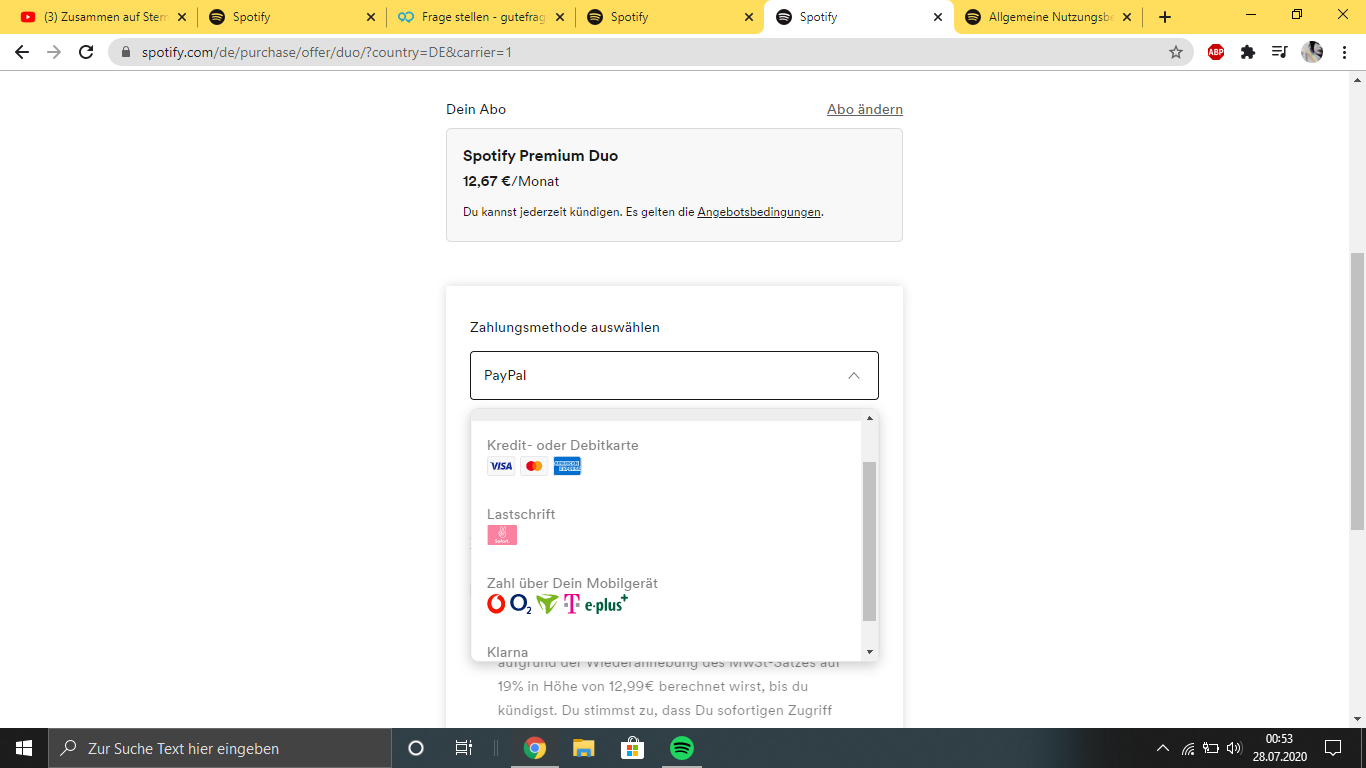Click the dropdown list scroll-down arrow
The image size is (1366, 768).
tap(869, 652)
